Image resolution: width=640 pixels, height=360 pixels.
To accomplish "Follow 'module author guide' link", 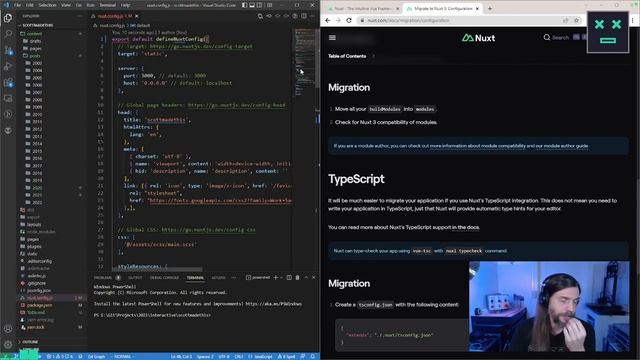I will click(x=562, y=146).
